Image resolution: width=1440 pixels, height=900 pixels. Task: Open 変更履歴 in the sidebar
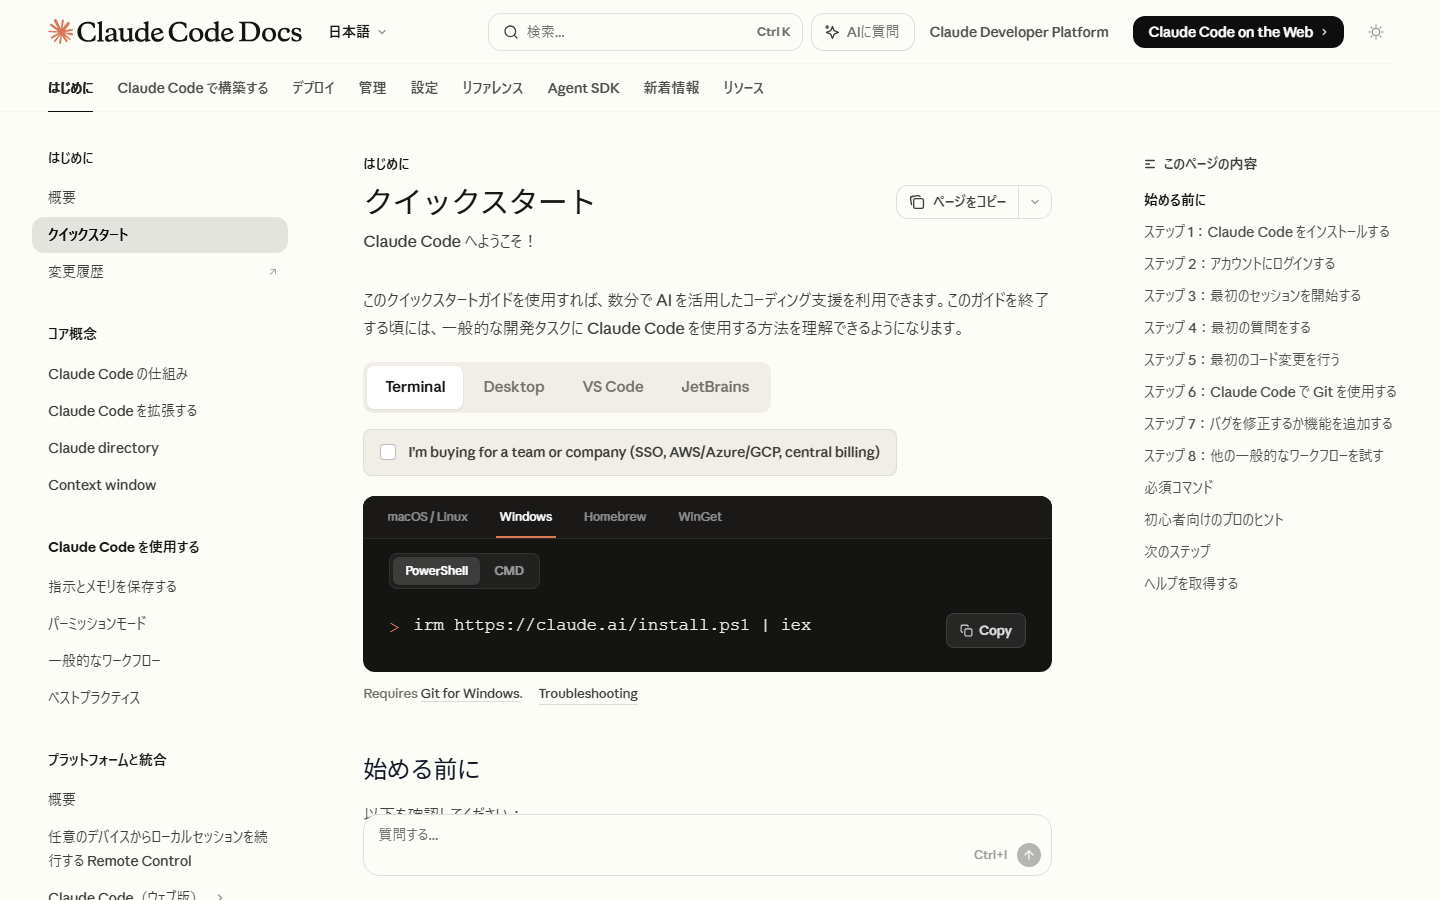click(x=160, y=272)
